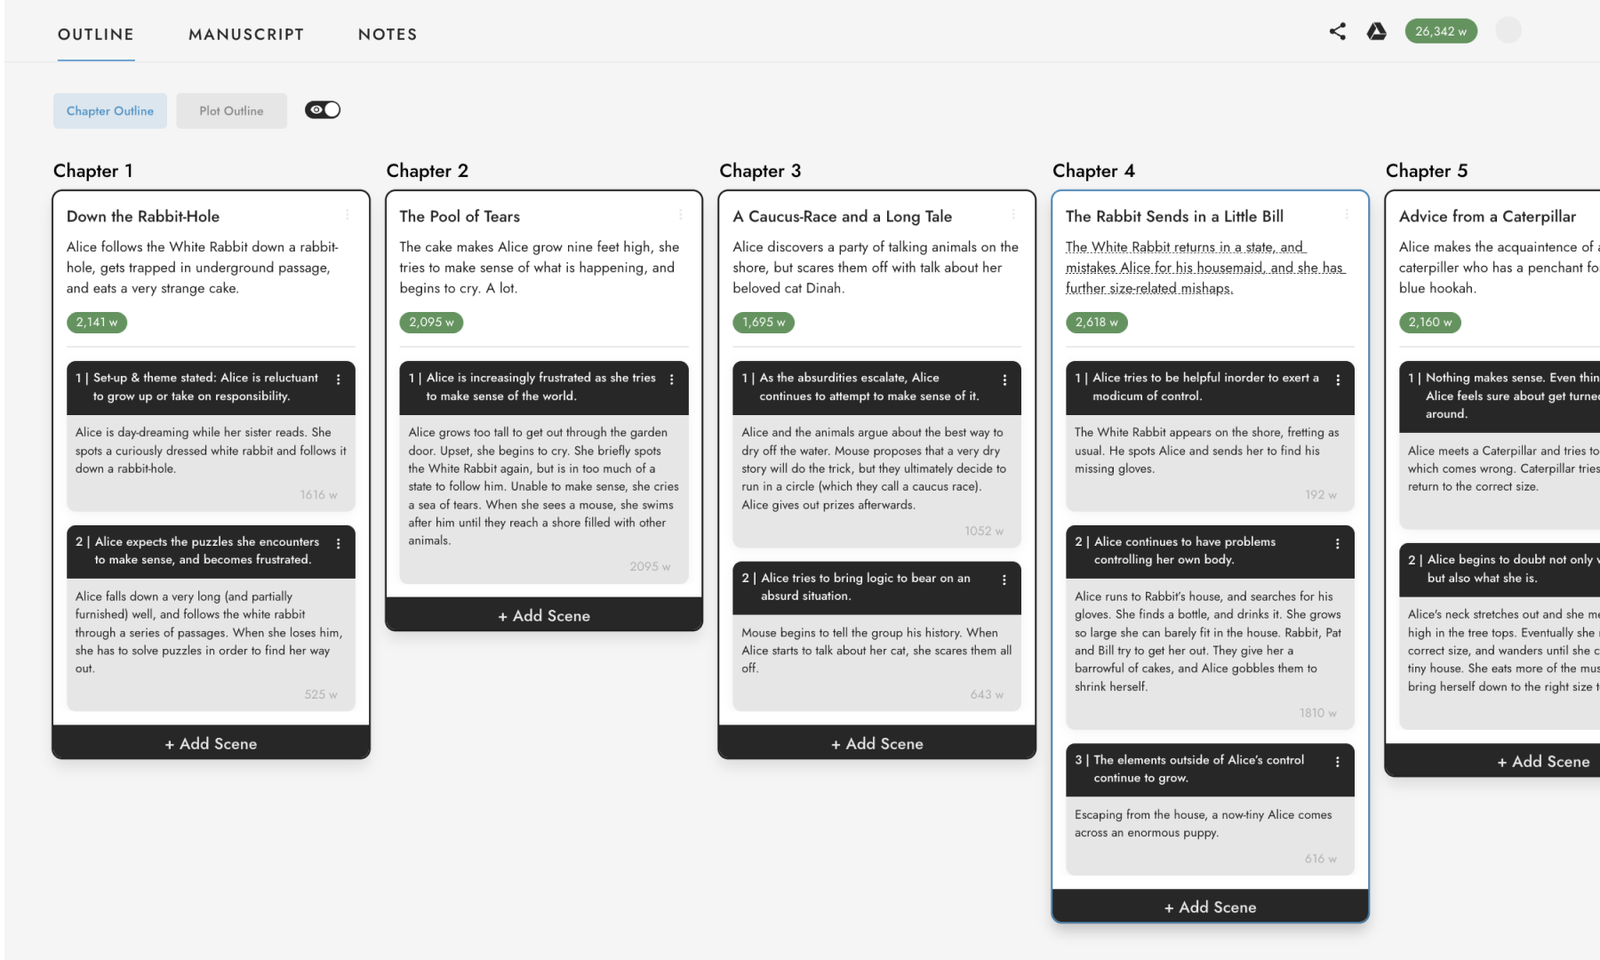Click Add Scene under Chapter 4
1600x960 pixels.
[x=1209, y=906]
